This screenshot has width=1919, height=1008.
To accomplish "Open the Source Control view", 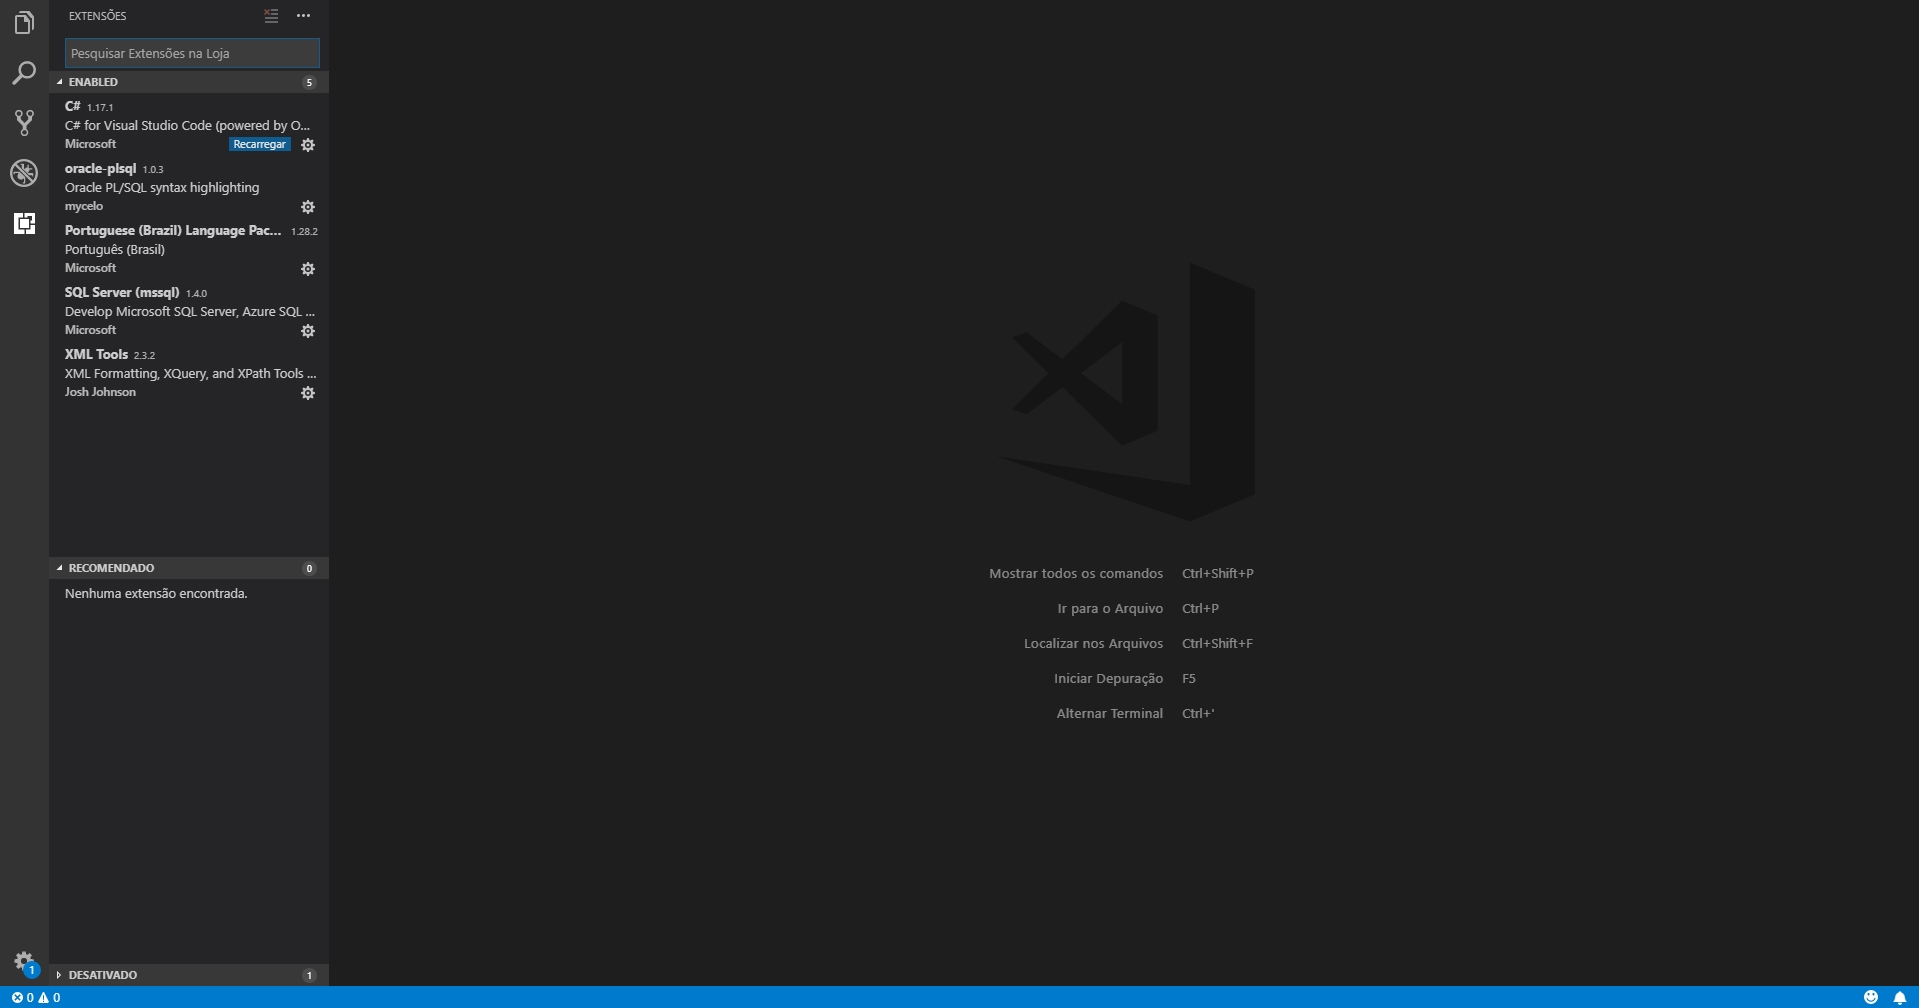I will tap(24, 123).
